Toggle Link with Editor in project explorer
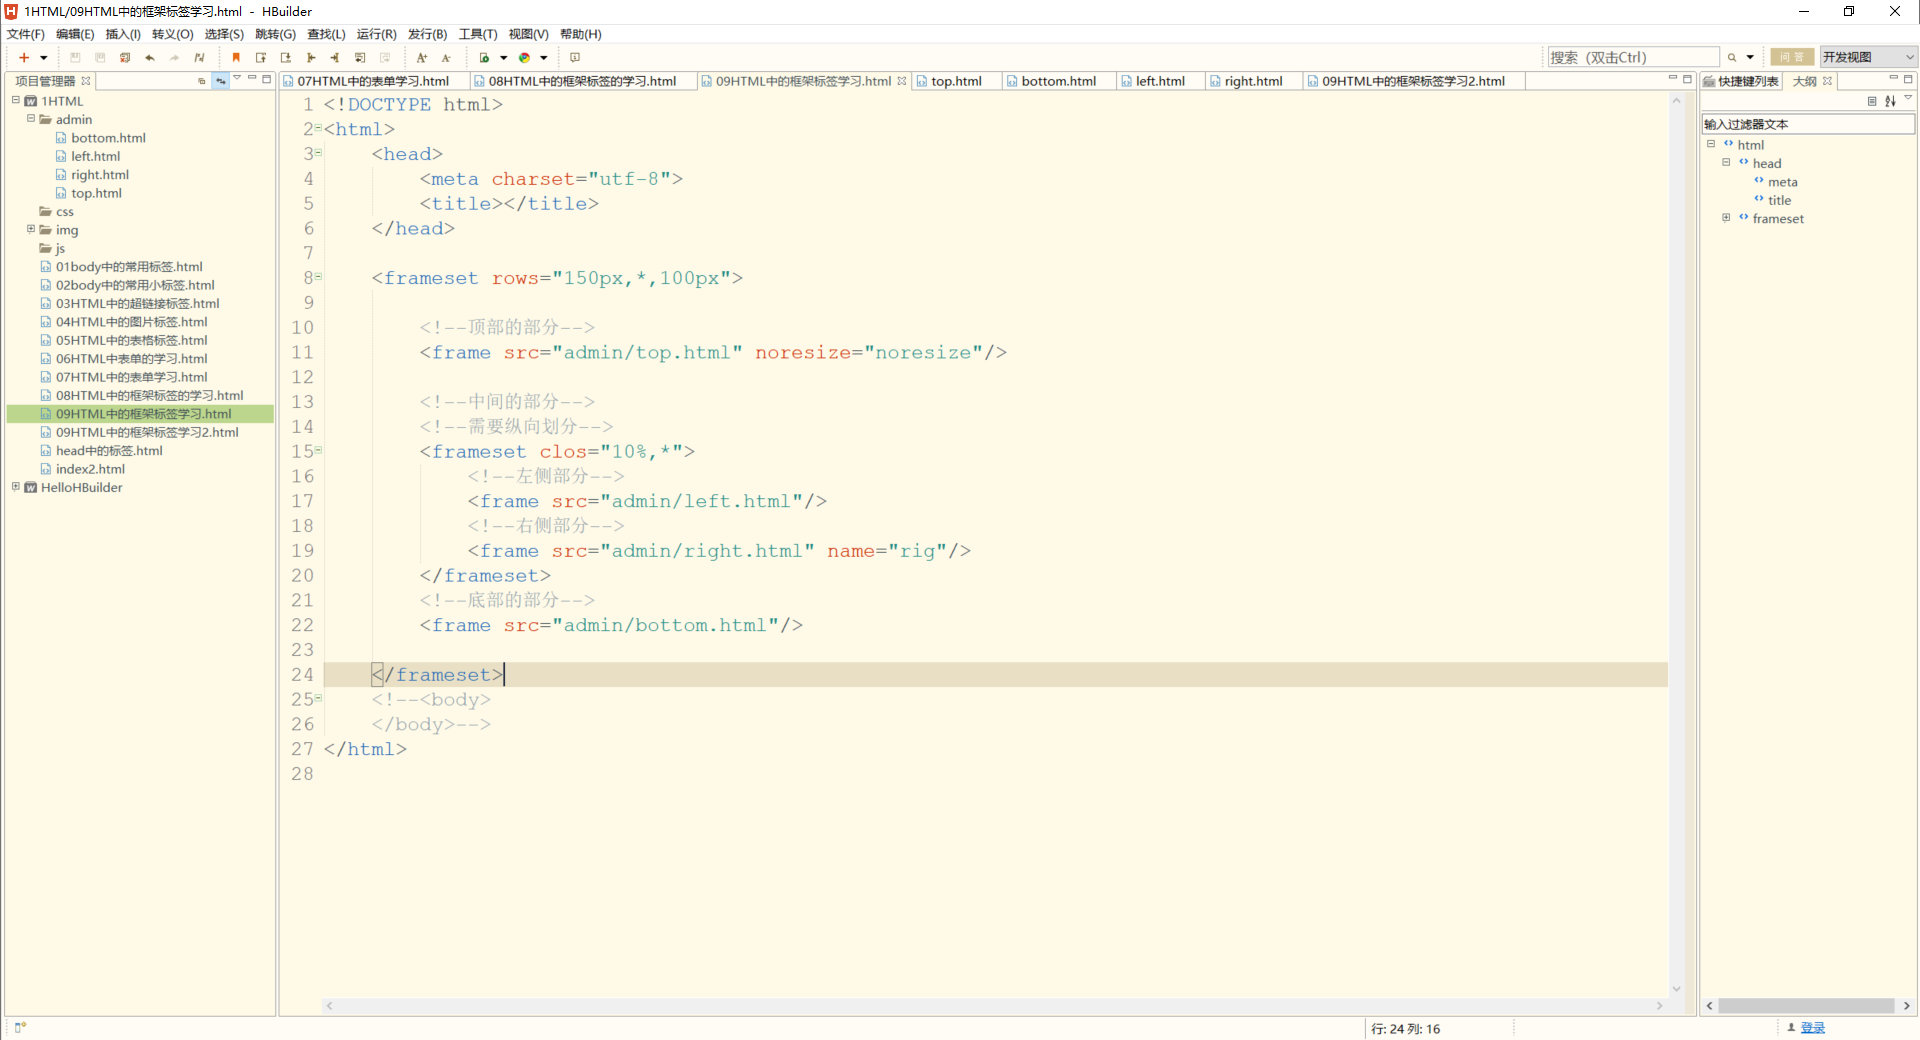The height and width of the screenshot is (1040, 1920). [221, 81]
